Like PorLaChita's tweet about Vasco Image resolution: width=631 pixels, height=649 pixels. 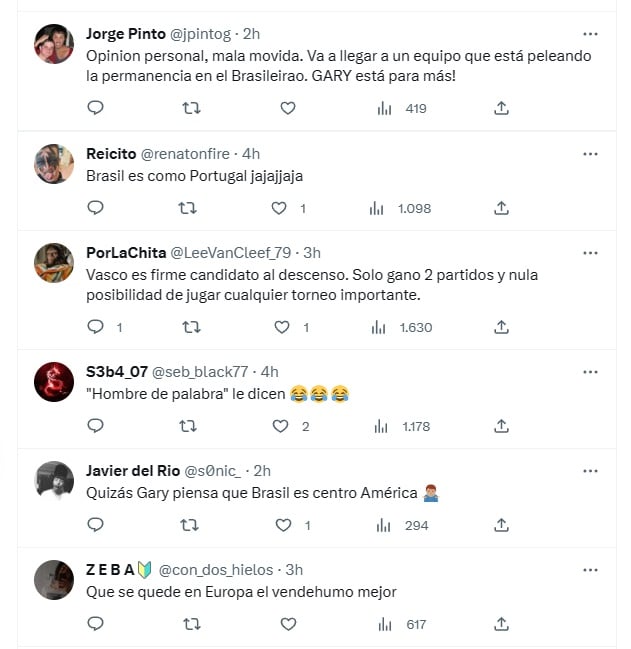tap(281, 327)
